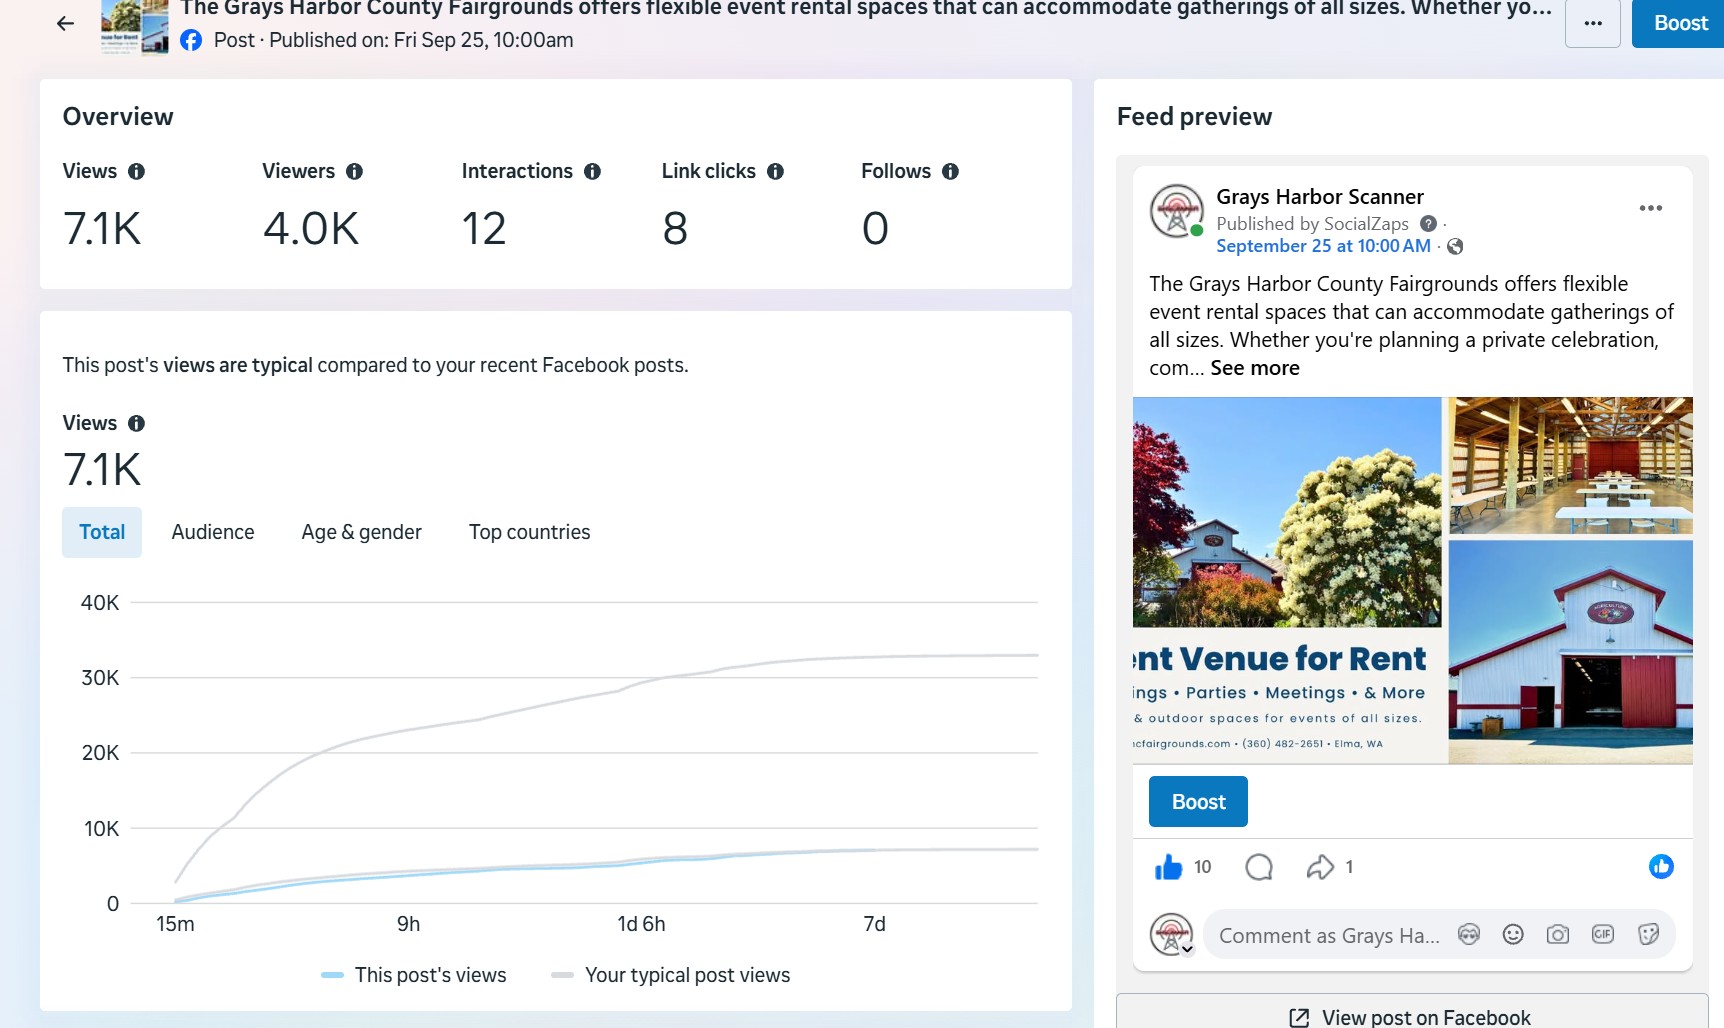Click the thumbs-up like icon
The image size is (1724, 1028).
click(1168, 867)
